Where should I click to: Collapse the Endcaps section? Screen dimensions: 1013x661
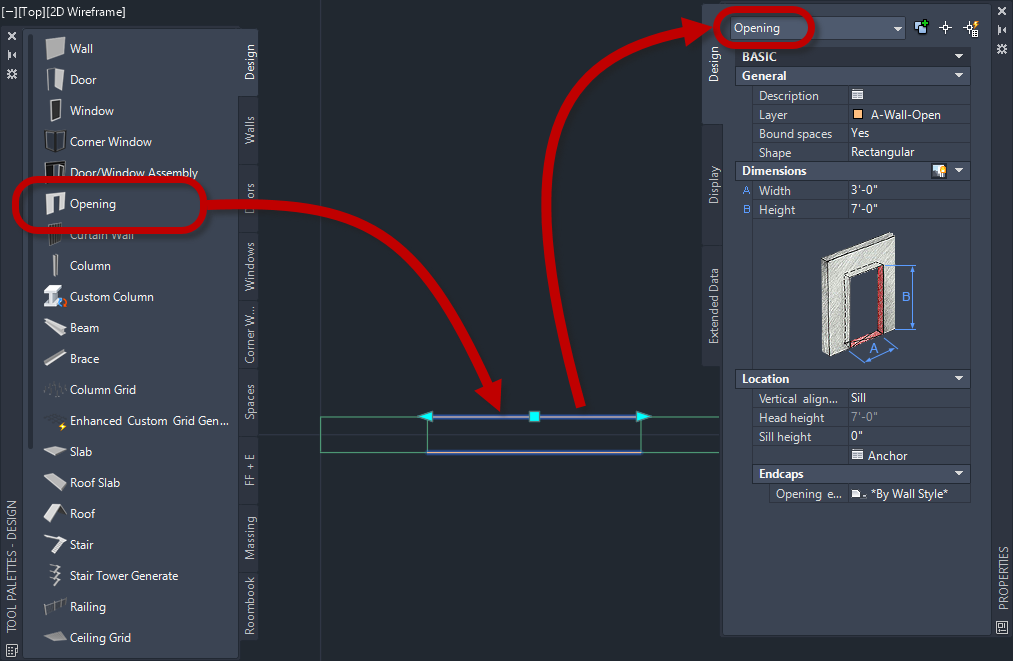[961, 473]
